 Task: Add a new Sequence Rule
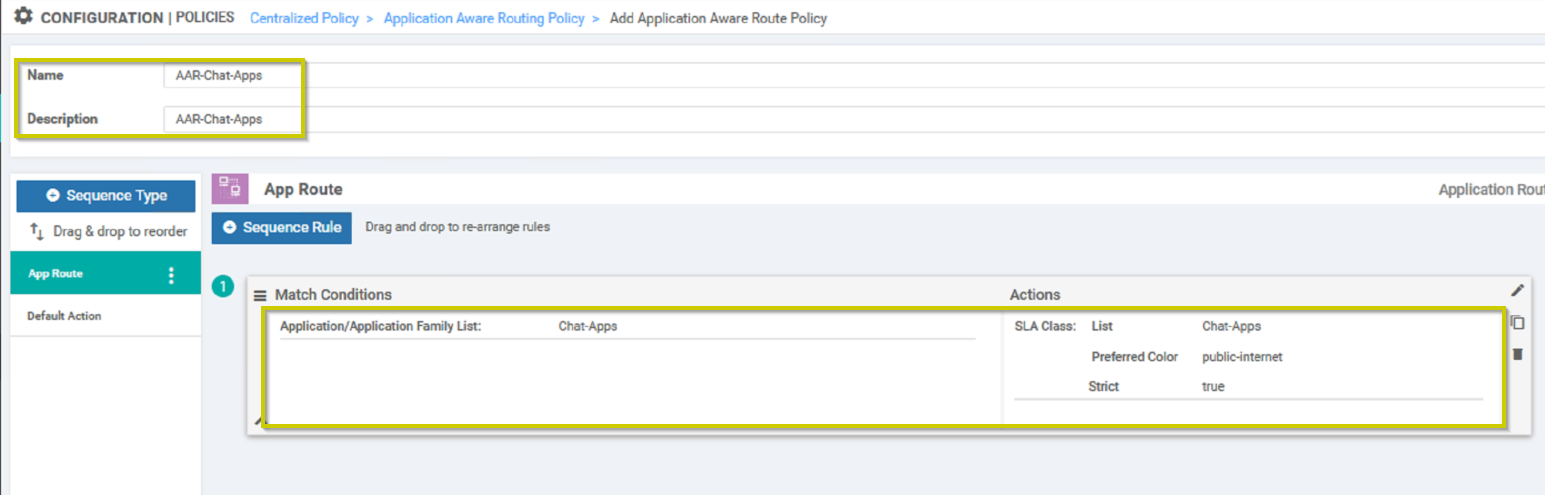click(x=282, y=227)
